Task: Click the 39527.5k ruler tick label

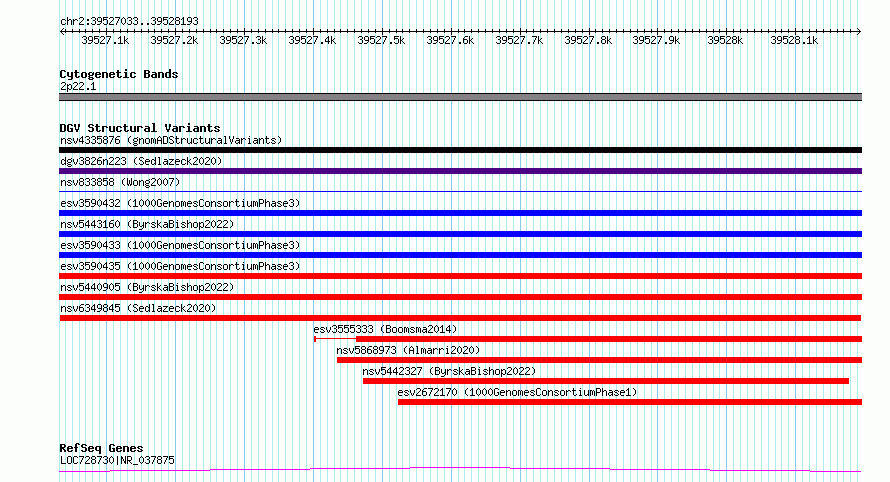Action: pyautogui.click(x=381, y=40)
